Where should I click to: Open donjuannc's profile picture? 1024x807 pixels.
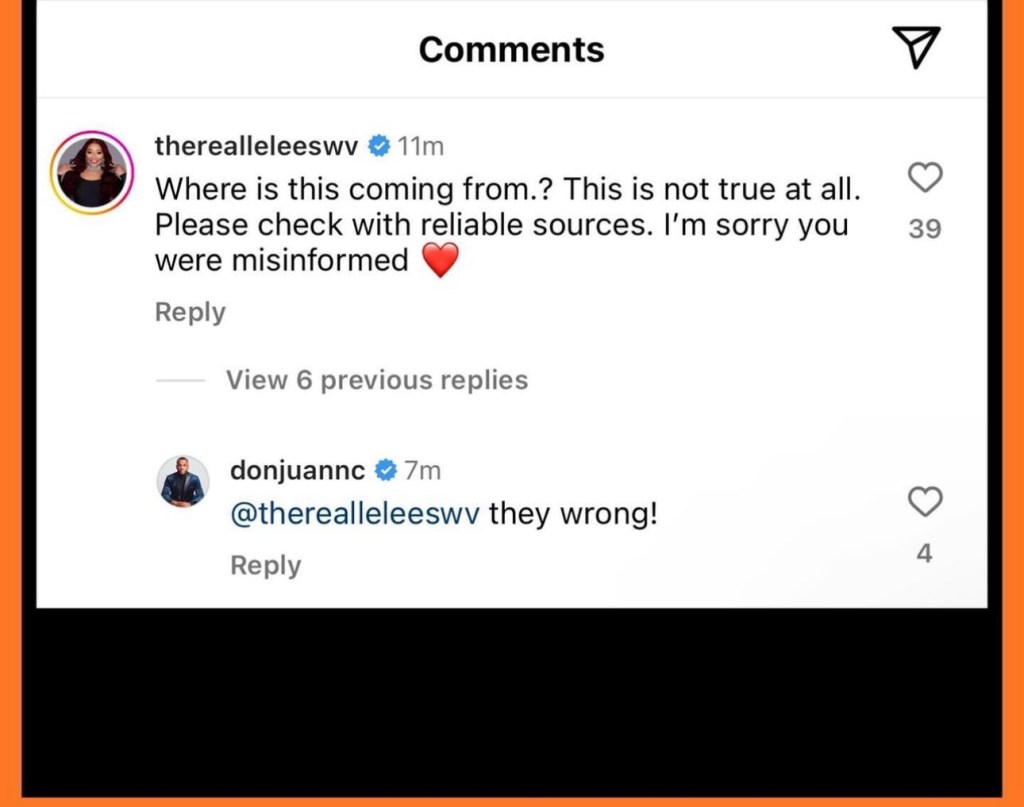click(x=184, y=481)
